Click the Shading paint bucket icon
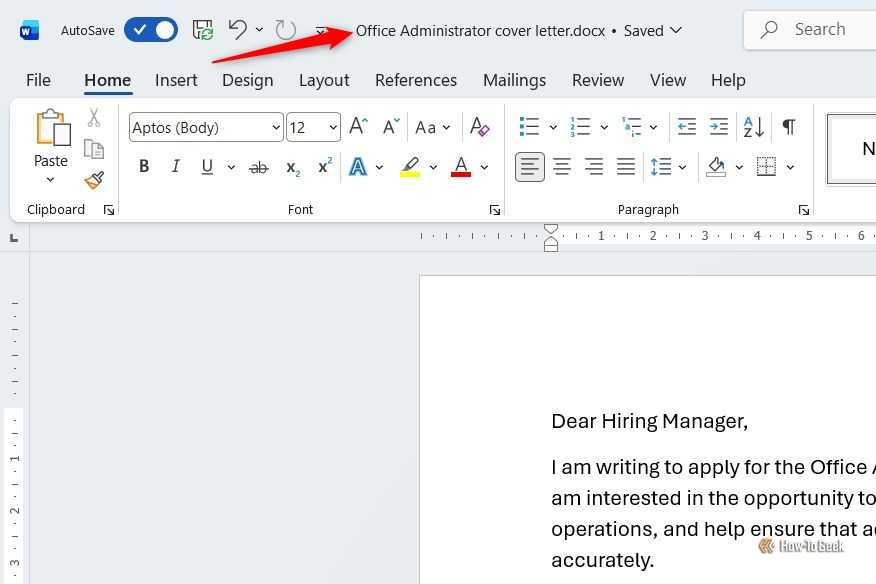 tap(716, 167)
